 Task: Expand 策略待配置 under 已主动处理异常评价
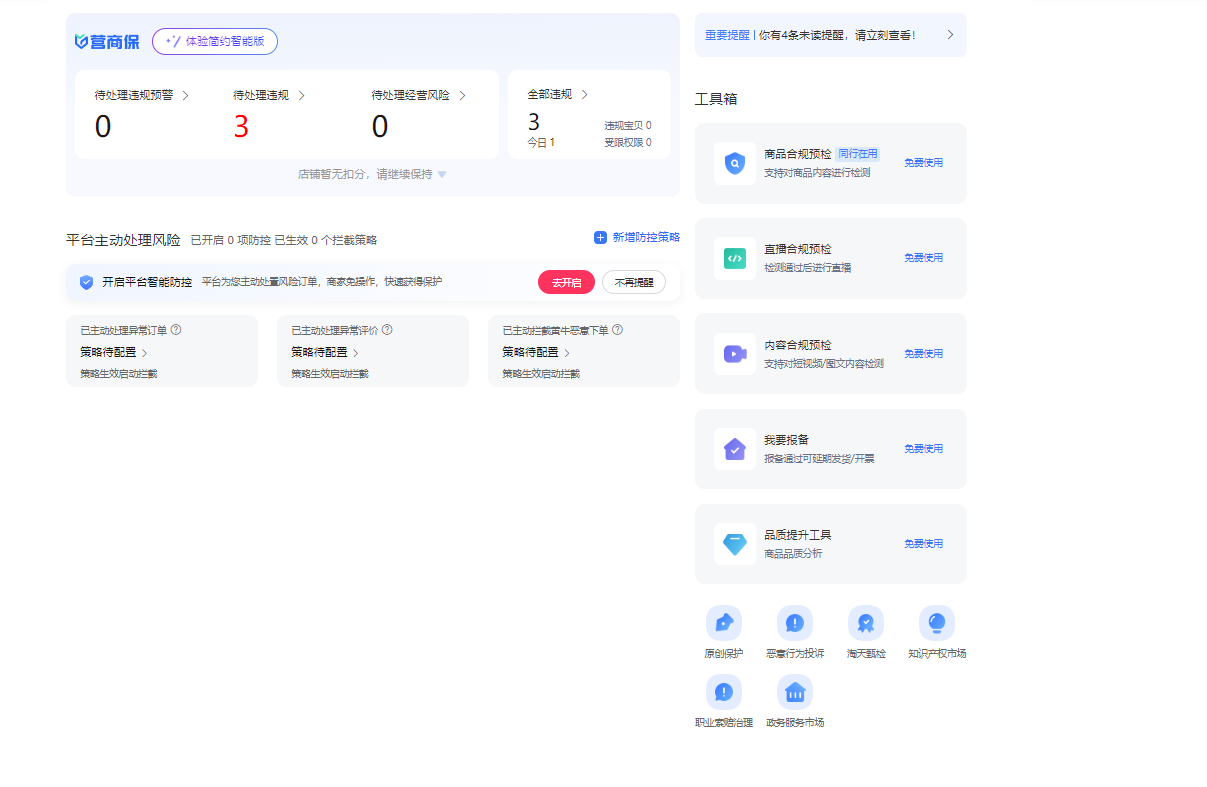click(x=355, y=353)
